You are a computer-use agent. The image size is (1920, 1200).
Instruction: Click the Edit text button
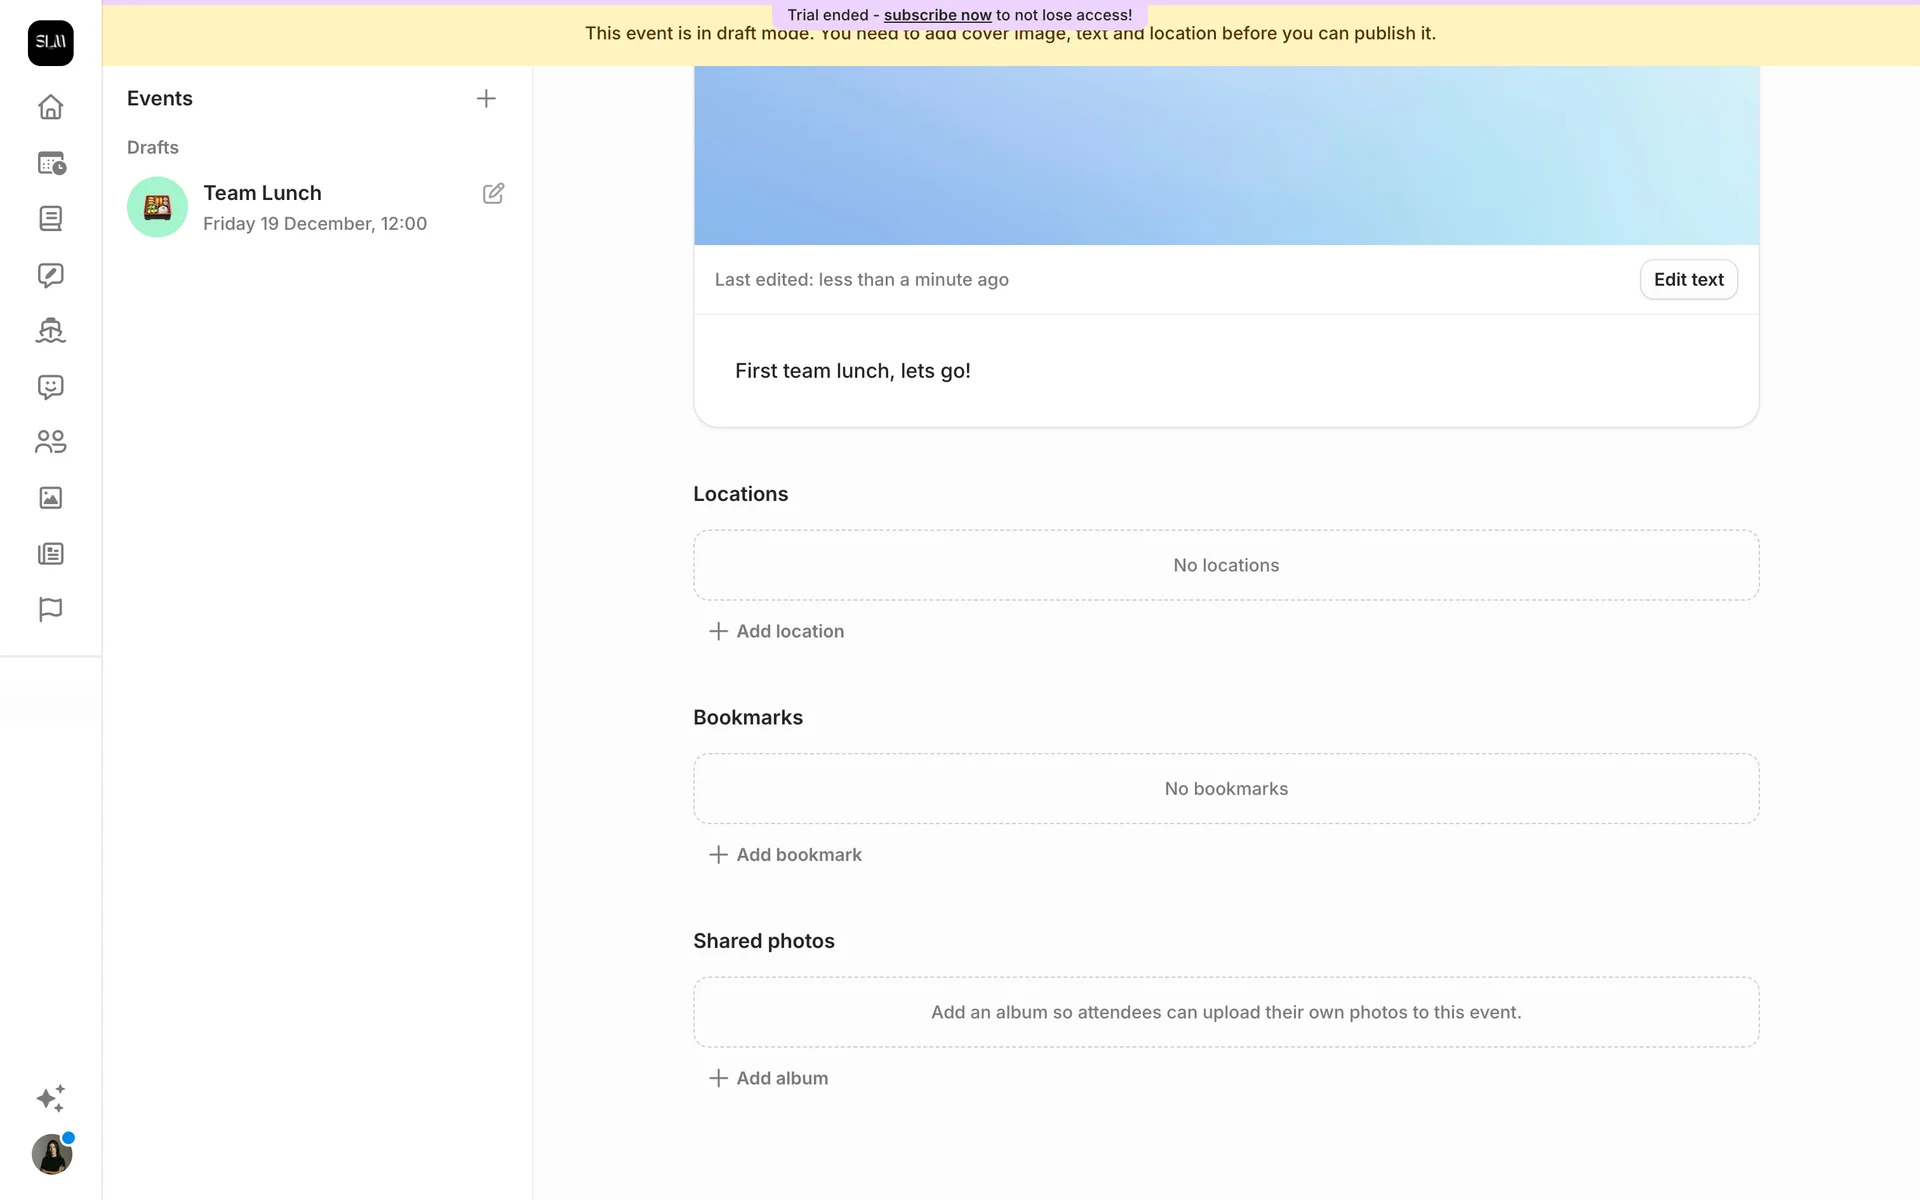(x=1688, y=280)
